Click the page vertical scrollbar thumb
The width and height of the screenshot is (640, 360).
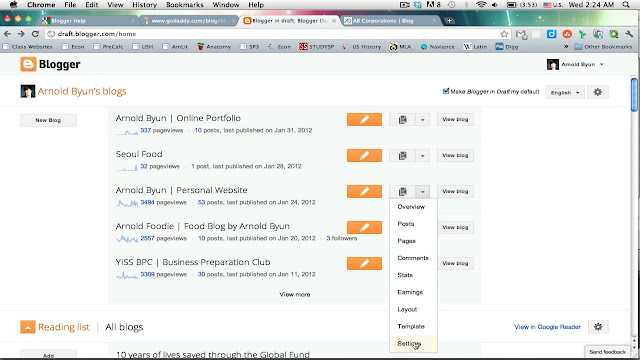(634, 94)
